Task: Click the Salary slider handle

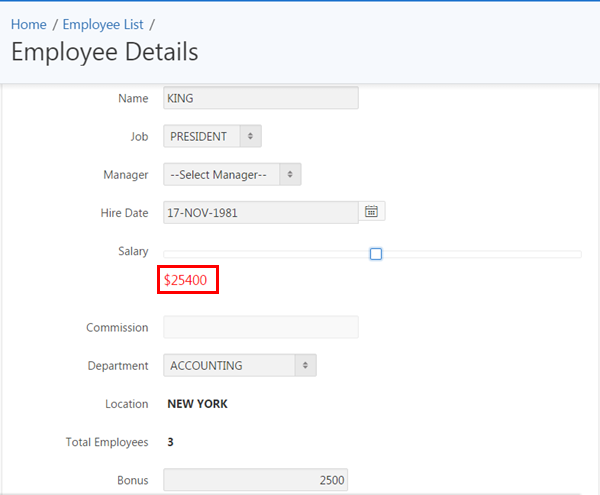Action: 376,254
